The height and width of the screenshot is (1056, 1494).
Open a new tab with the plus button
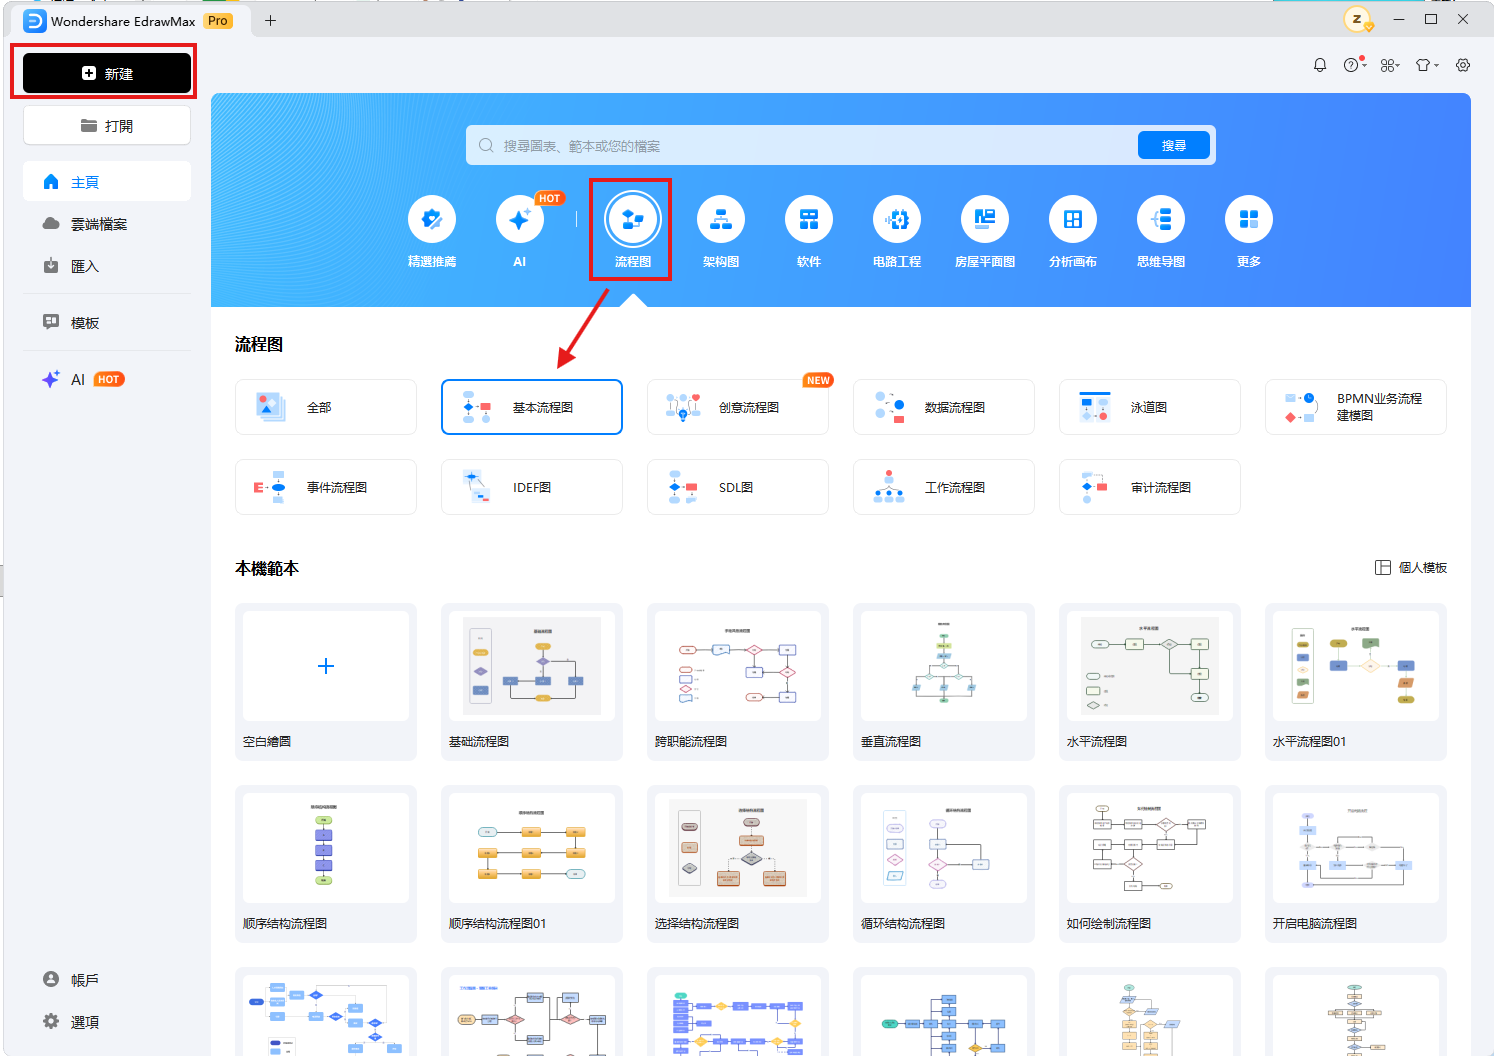[270, 20]
